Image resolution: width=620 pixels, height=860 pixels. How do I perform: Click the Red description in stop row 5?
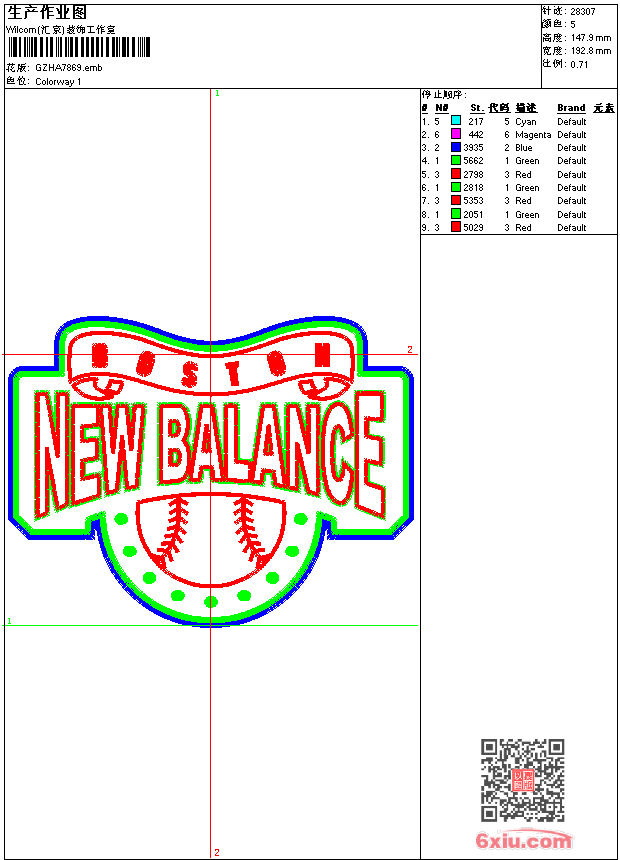pos(523,175)
